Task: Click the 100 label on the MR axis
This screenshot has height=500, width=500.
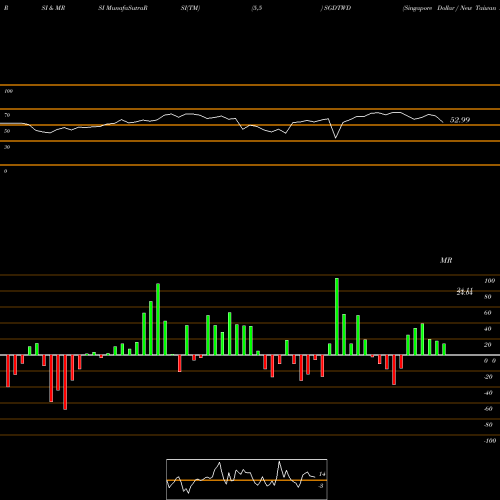Action: tap(490, 281)
